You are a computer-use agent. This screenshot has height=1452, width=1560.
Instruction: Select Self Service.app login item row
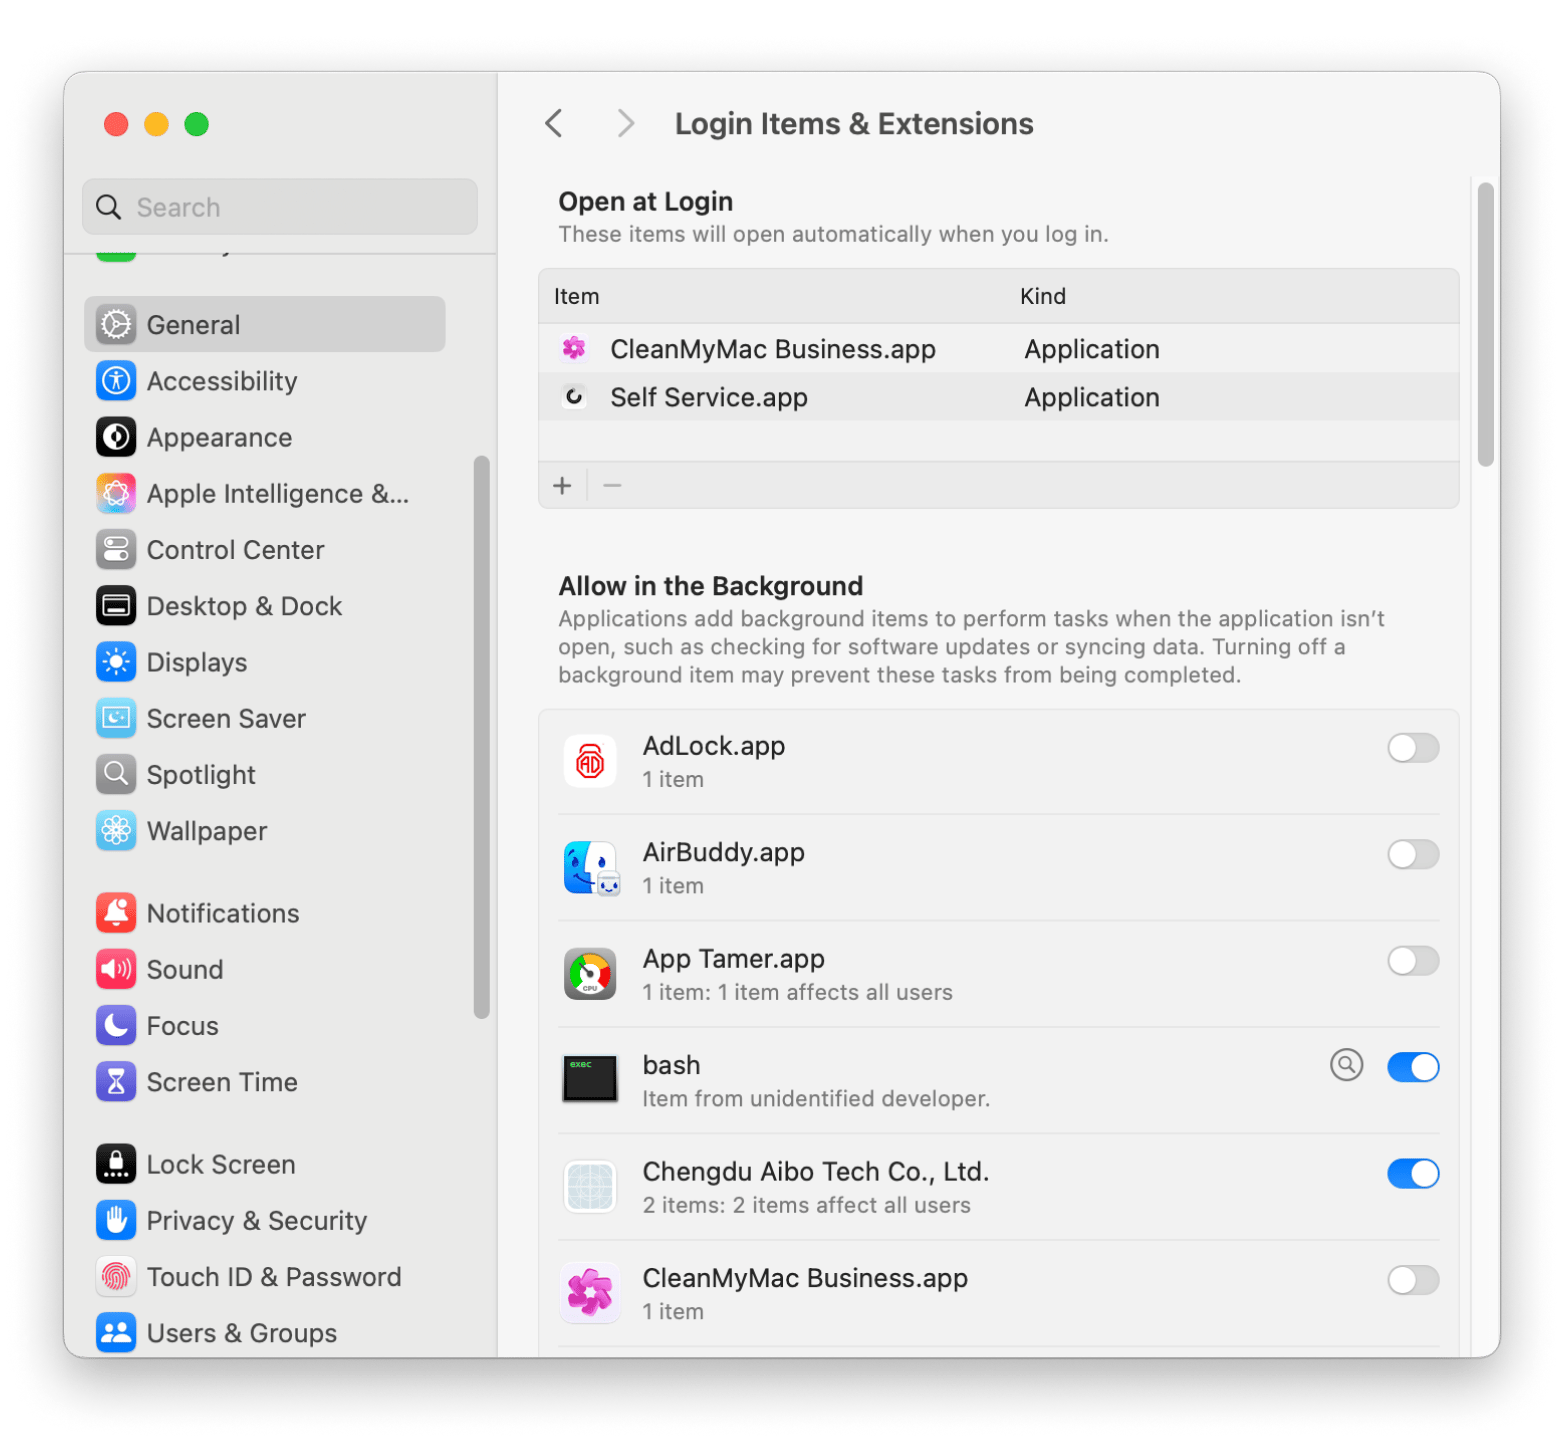[999, 397]
